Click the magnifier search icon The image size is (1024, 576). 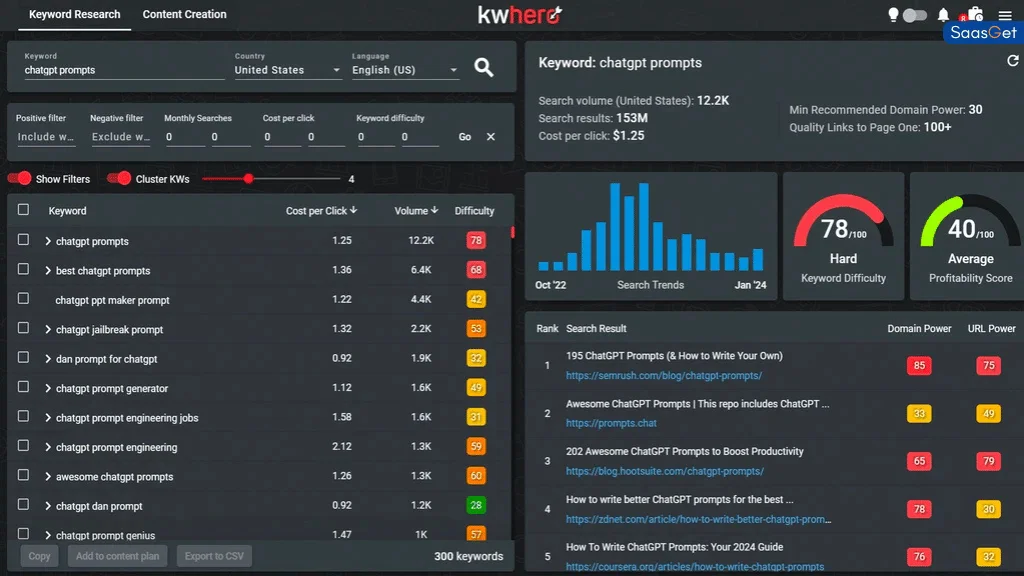[x=484, y=67]
